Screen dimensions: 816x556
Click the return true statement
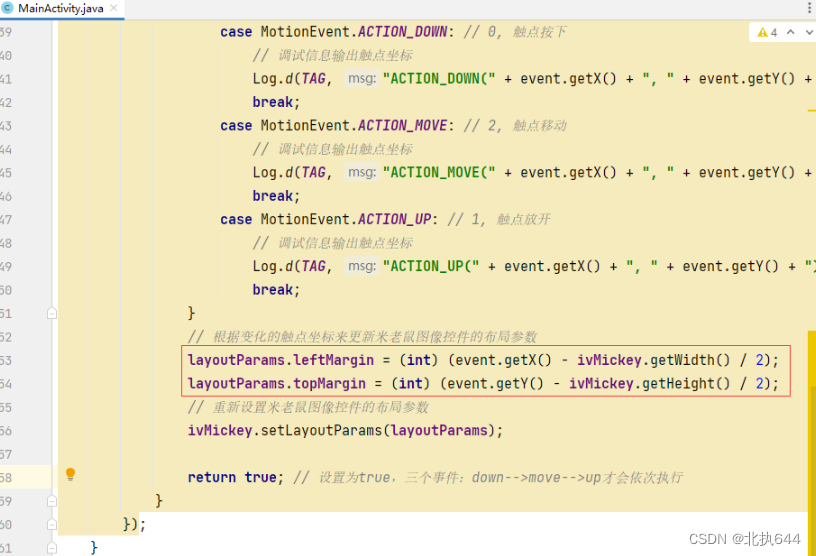236,477
